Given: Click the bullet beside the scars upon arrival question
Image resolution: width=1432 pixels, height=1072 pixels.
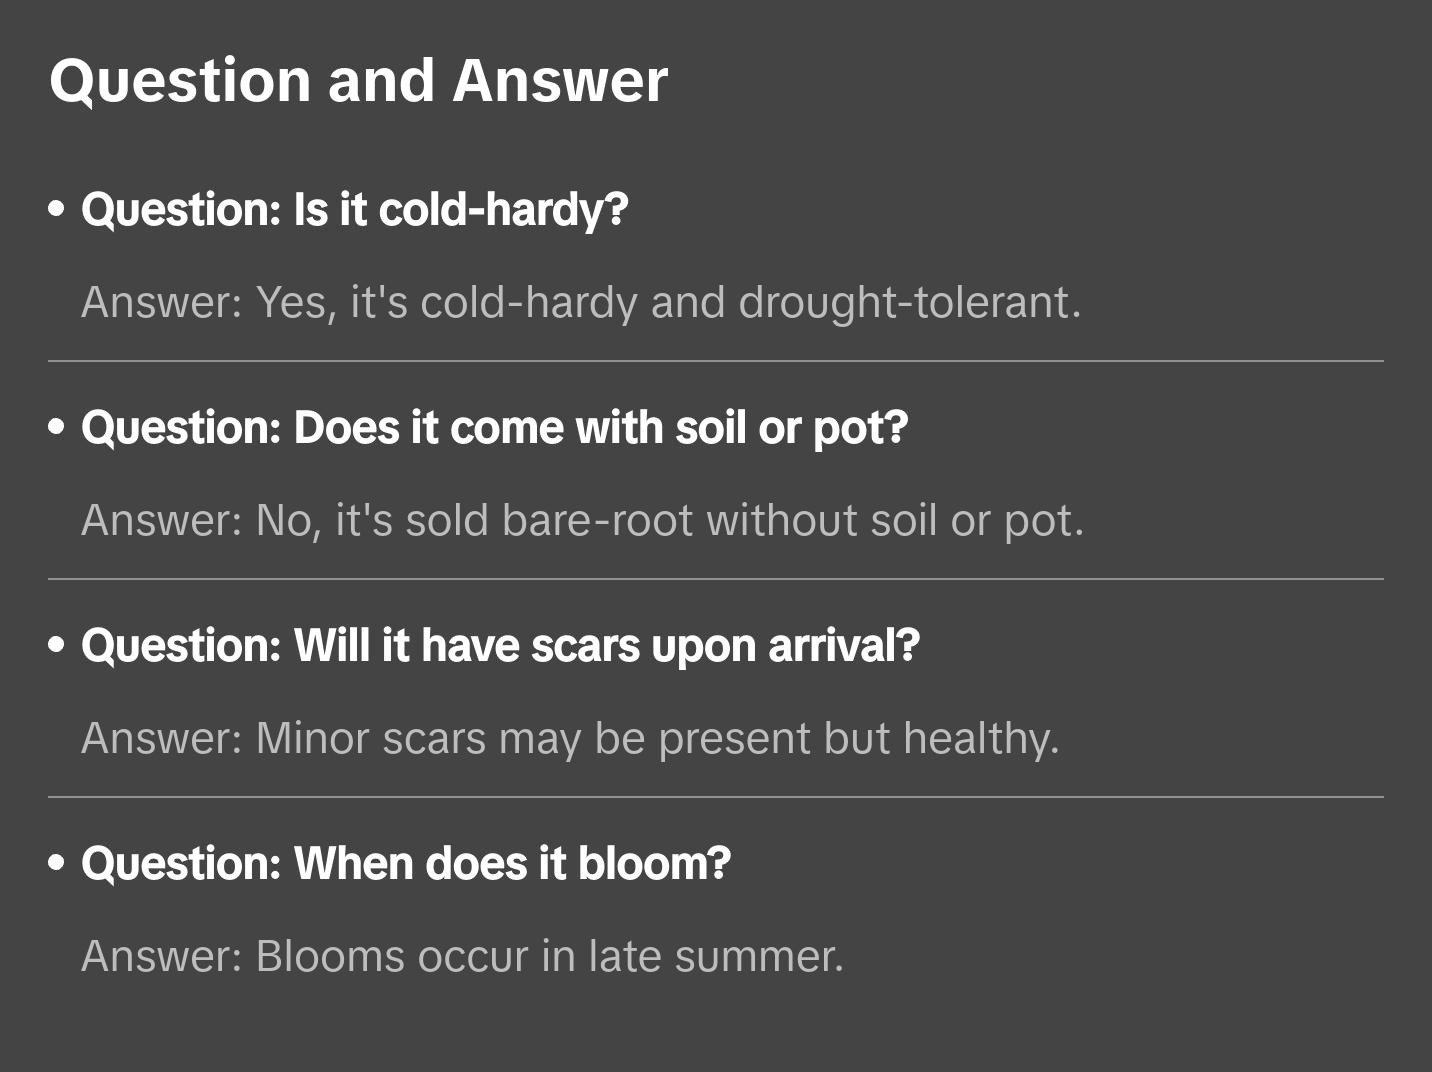Looking at the screenshot, I should tap(57, 646).
